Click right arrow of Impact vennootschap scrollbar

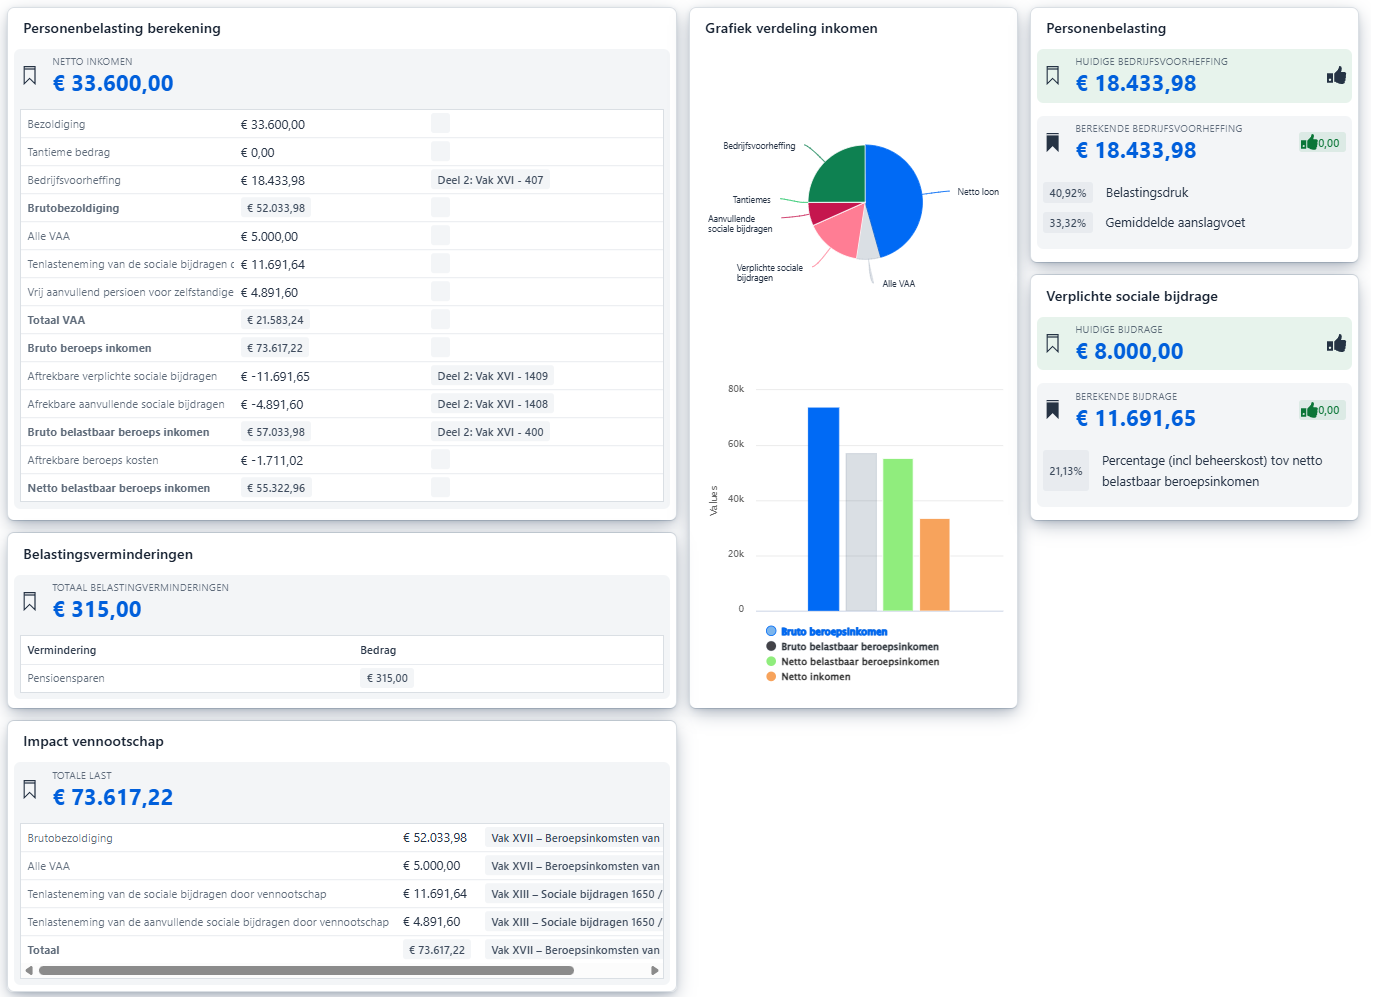pyautogui.click(x=655, y=970)
